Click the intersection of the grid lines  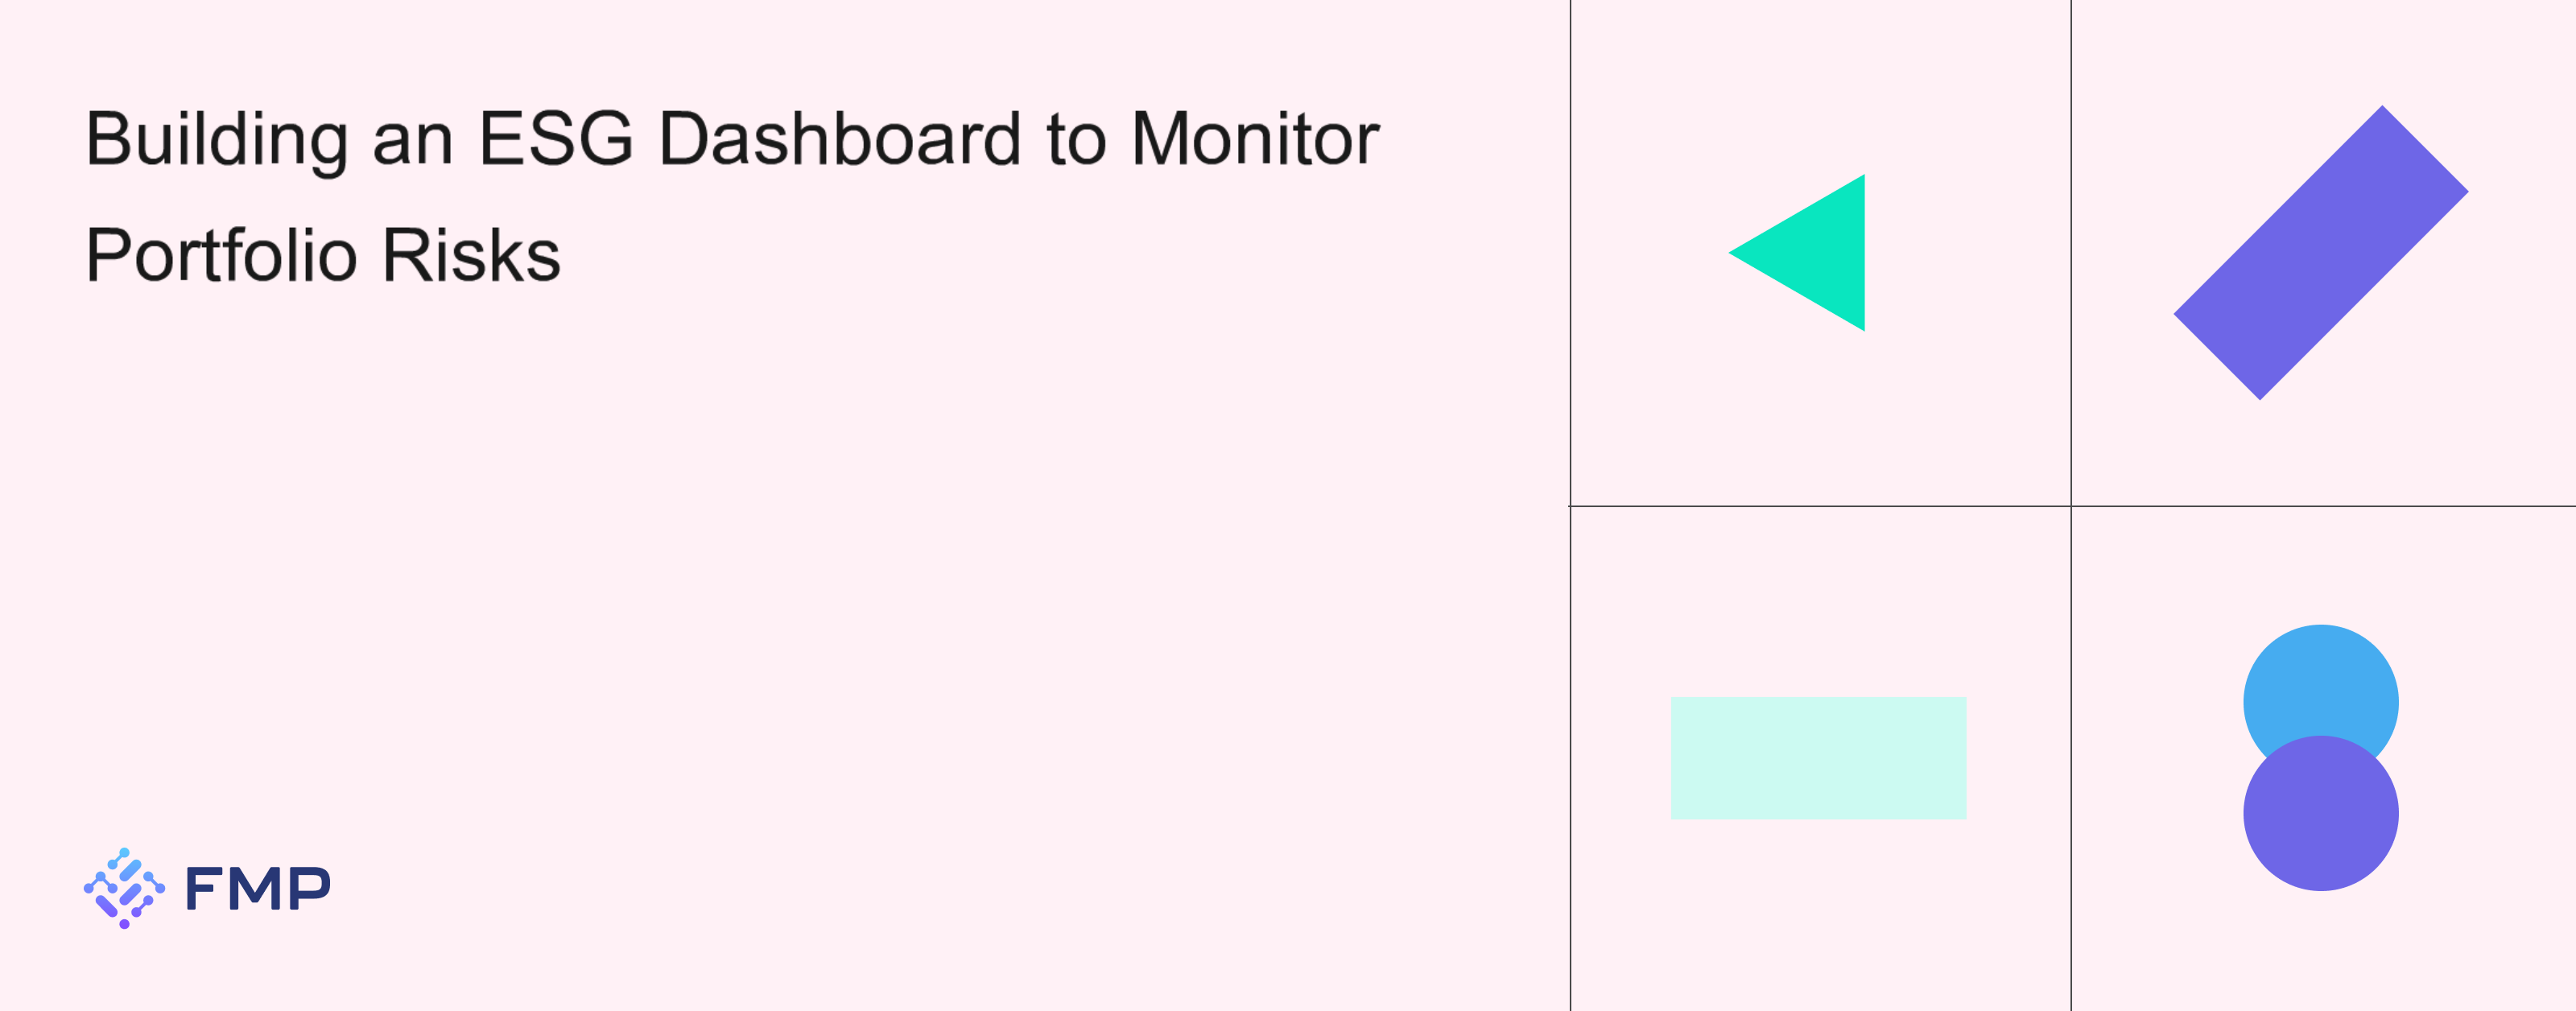pyautogui.click(x=2071, y=506)
